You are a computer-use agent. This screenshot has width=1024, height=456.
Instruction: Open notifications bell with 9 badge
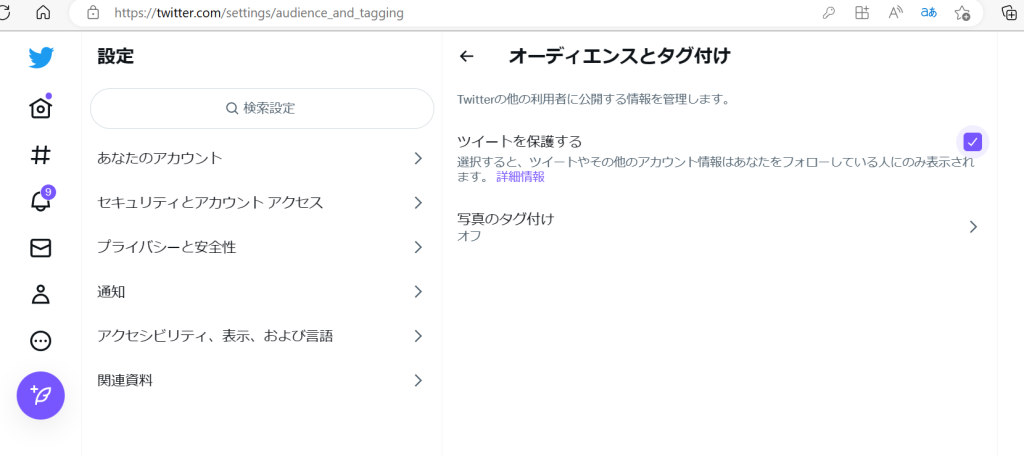coord(41,199)
